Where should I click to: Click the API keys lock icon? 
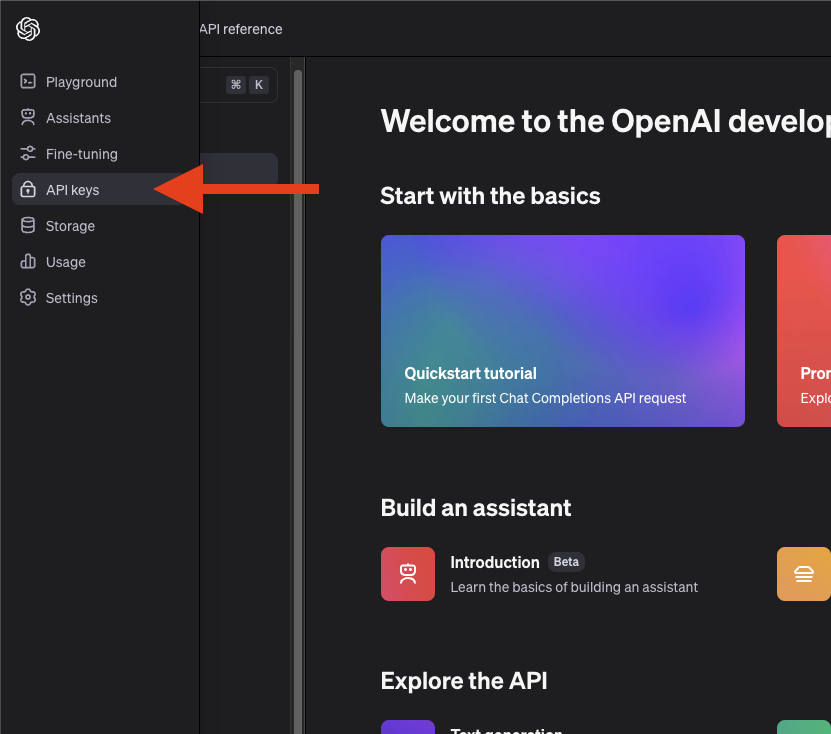27,190
